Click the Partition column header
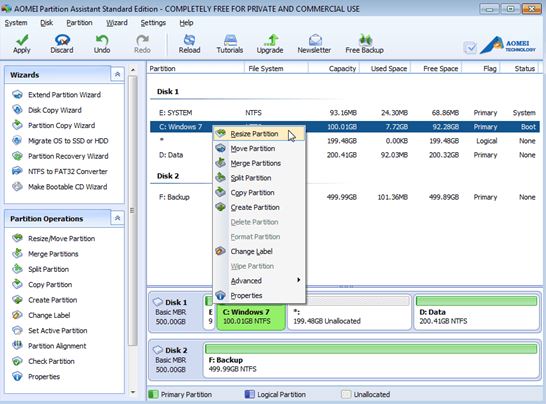 [x=196, y=69]
